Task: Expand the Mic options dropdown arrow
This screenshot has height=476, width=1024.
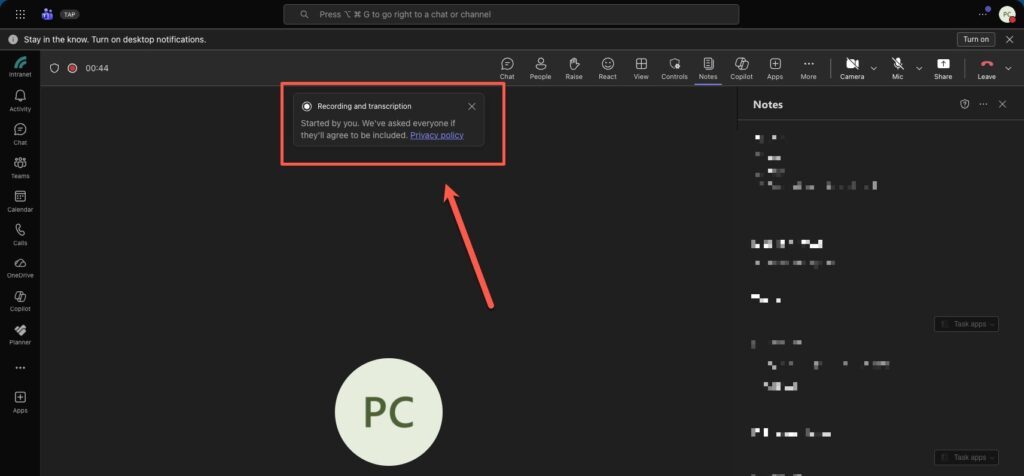Action: coord(919,68)
